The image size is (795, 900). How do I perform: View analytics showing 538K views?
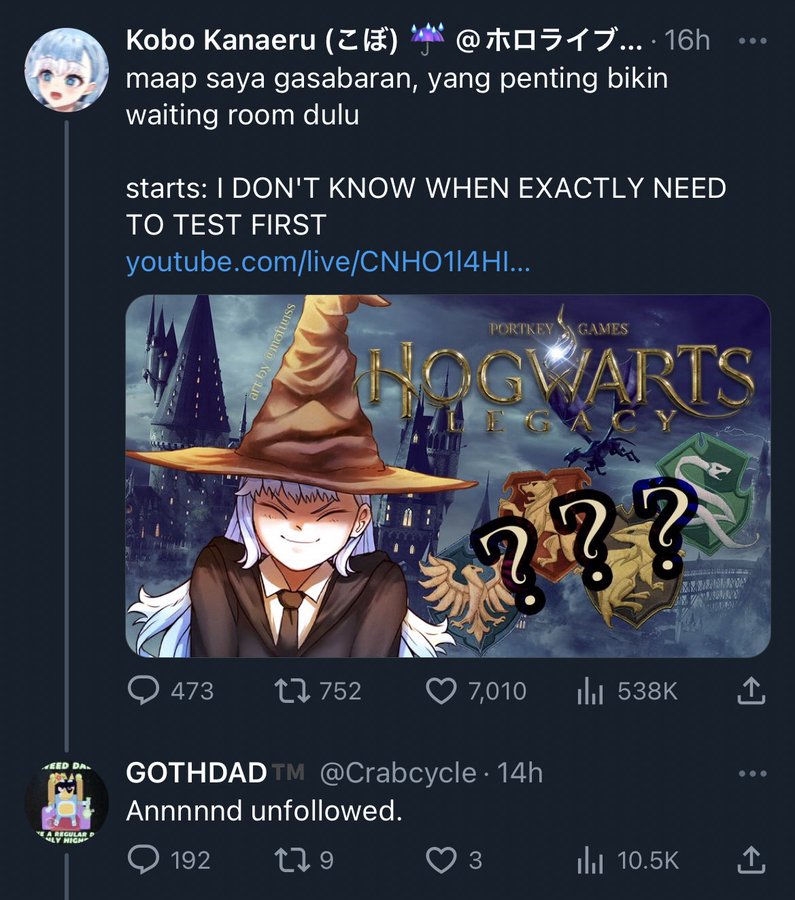click(590, 691)
